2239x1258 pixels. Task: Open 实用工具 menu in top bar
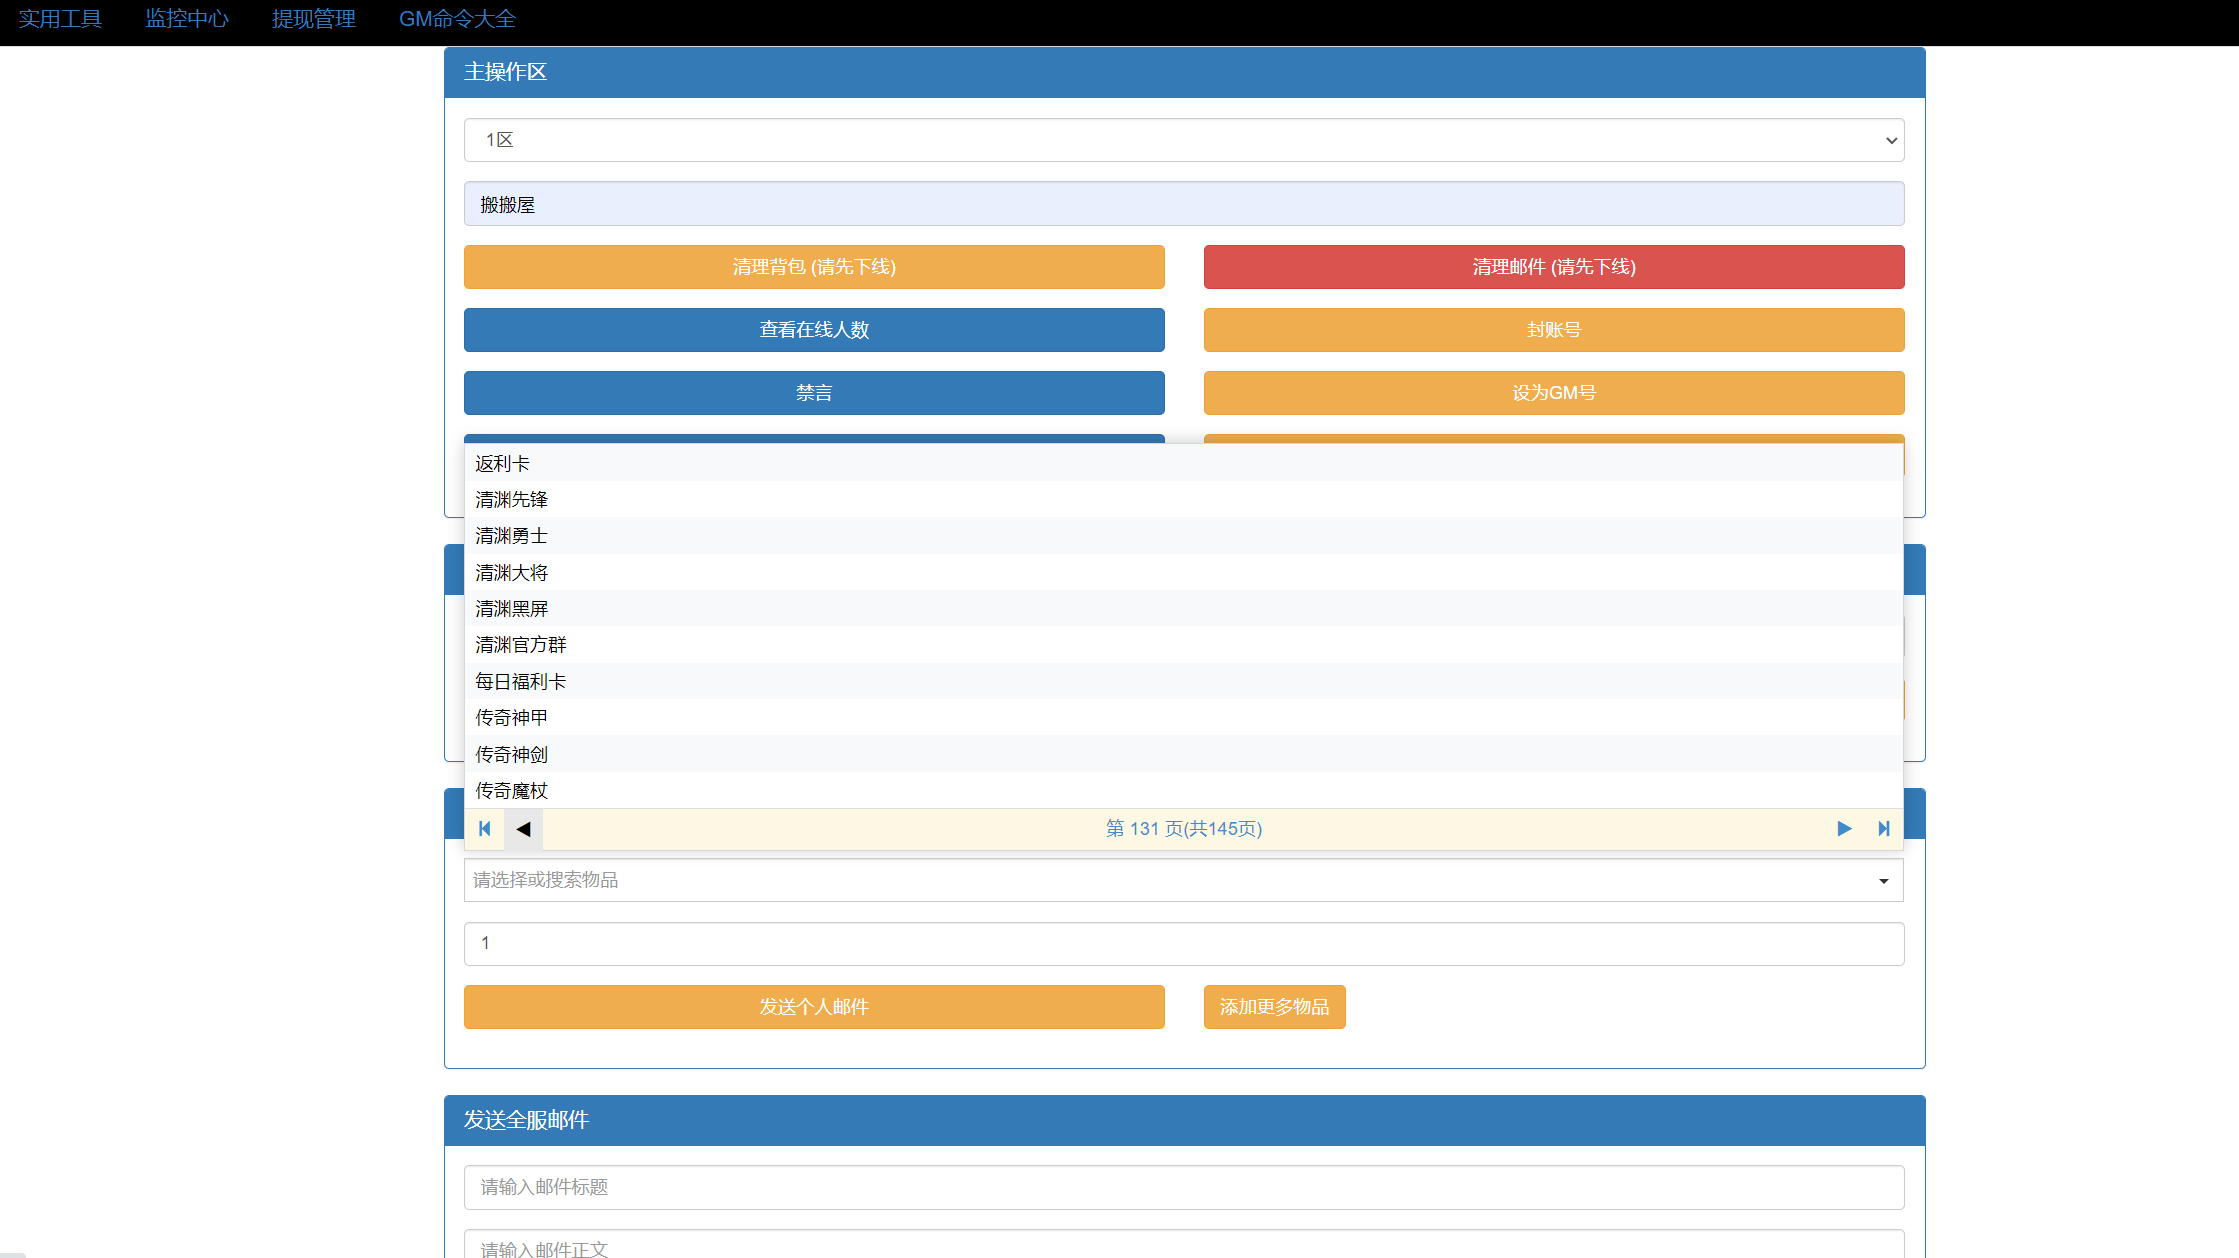60,19
